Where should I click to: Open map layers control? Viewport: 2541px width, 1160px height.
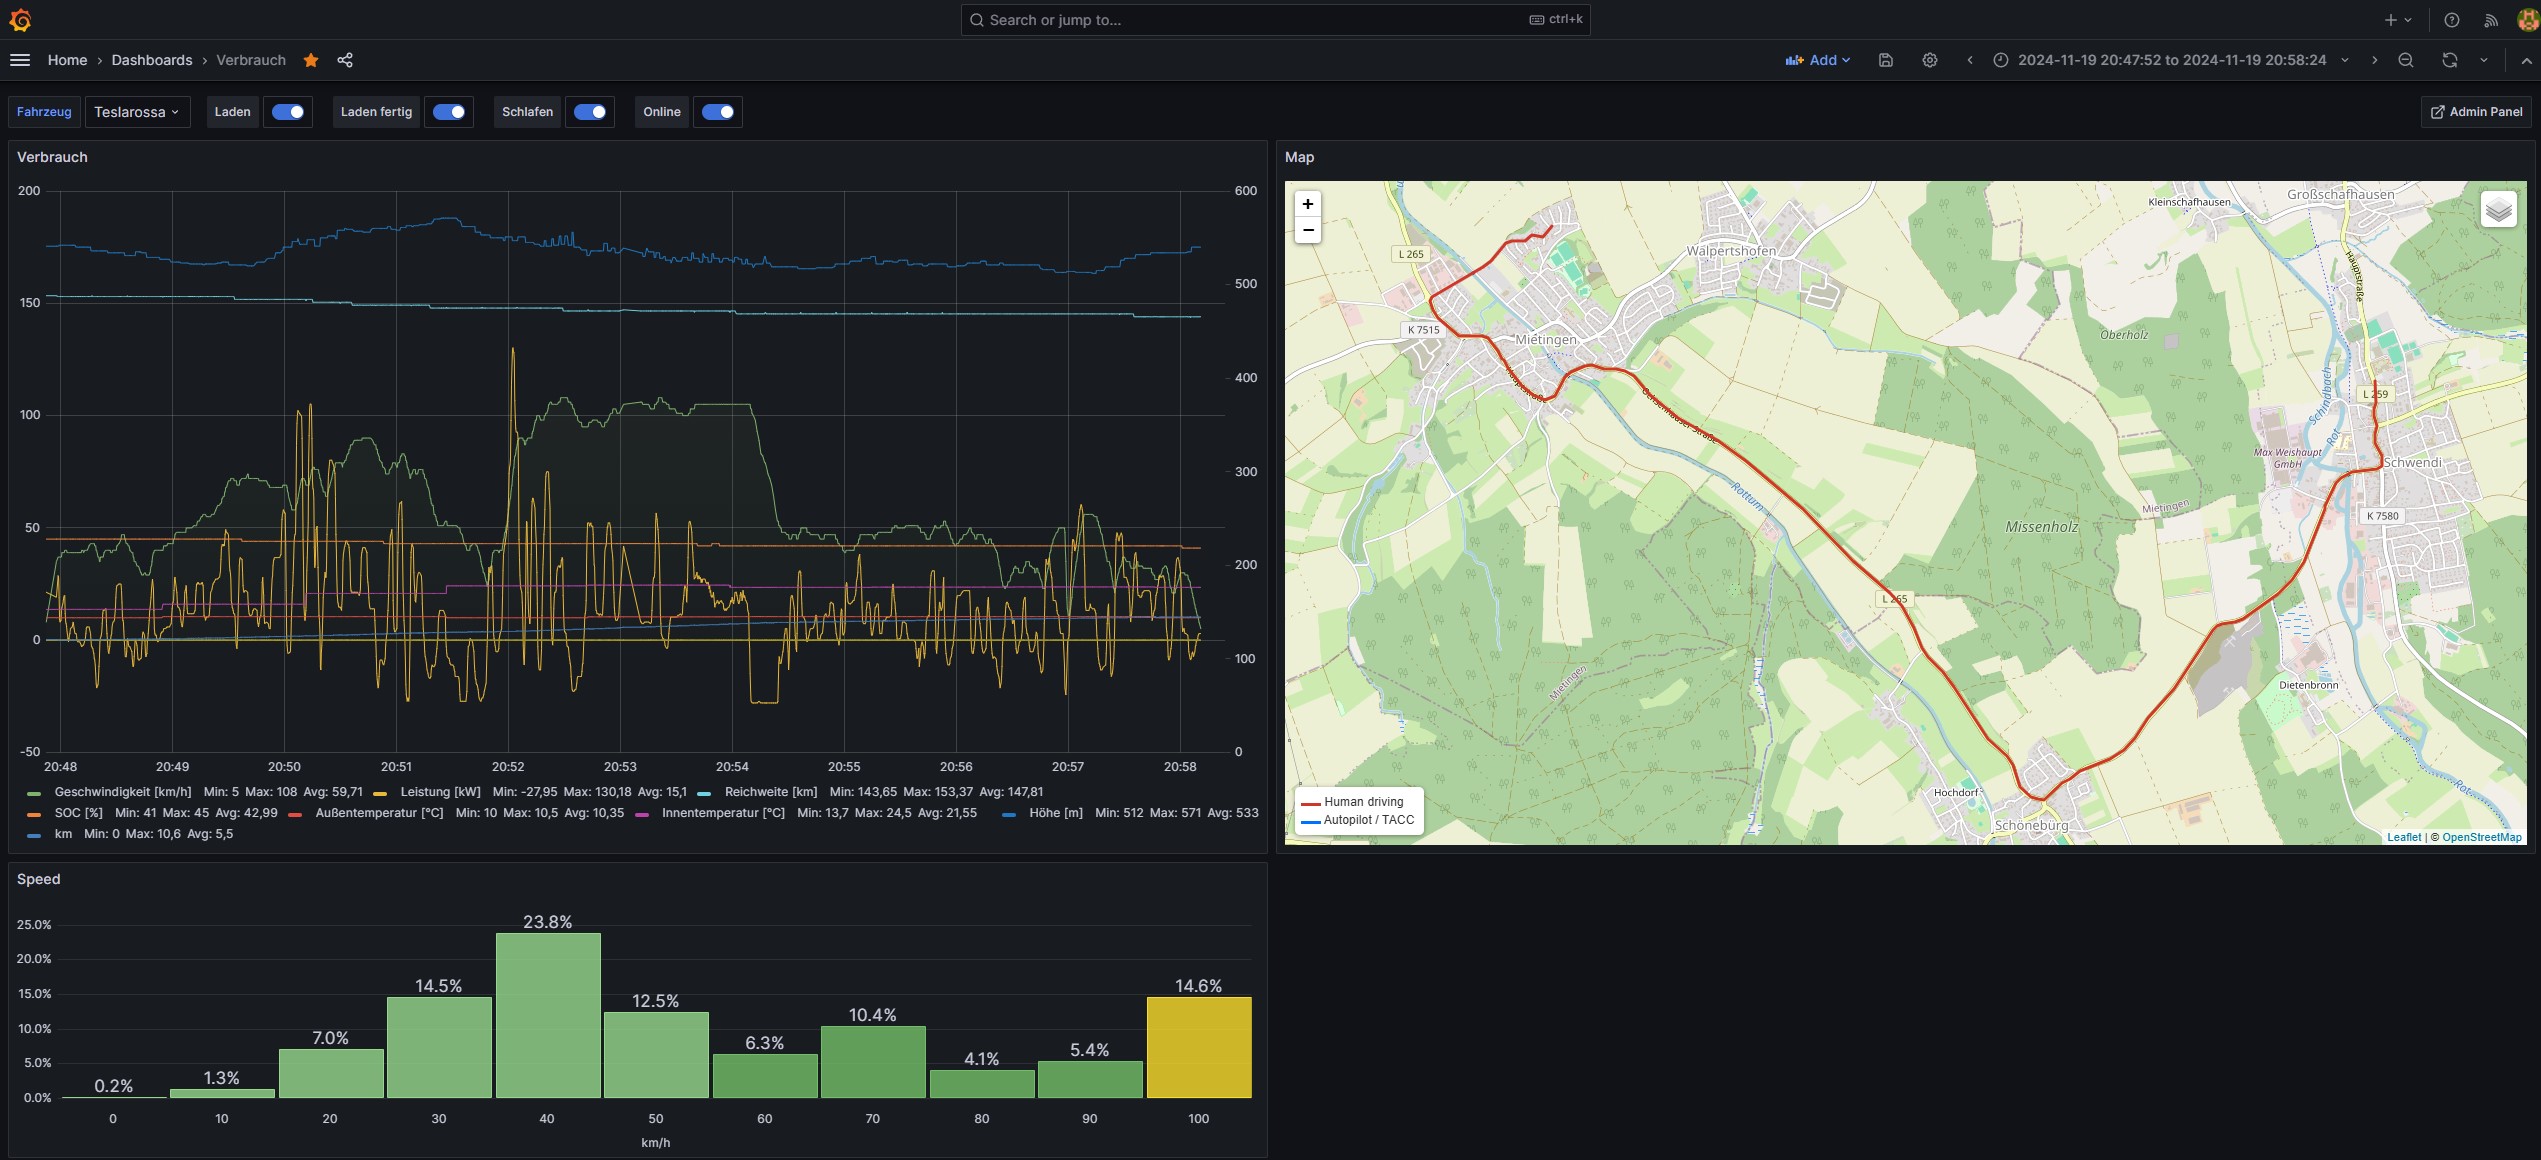(2498, 209)
